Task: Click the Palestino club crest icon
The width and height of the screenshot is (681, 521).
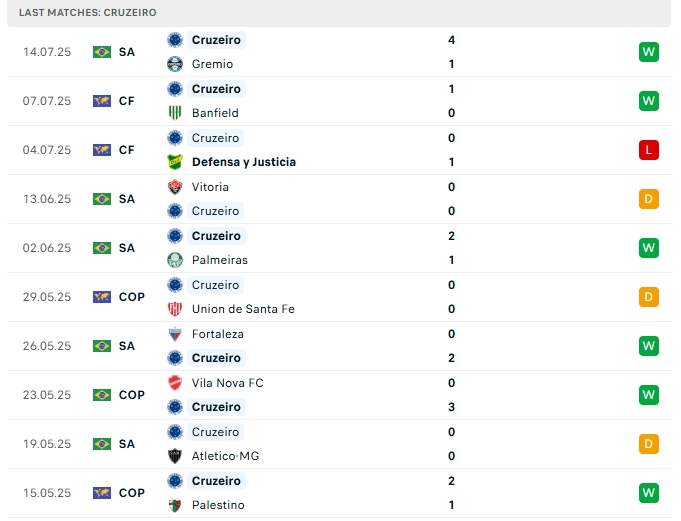Action: [x=175, y=505]
